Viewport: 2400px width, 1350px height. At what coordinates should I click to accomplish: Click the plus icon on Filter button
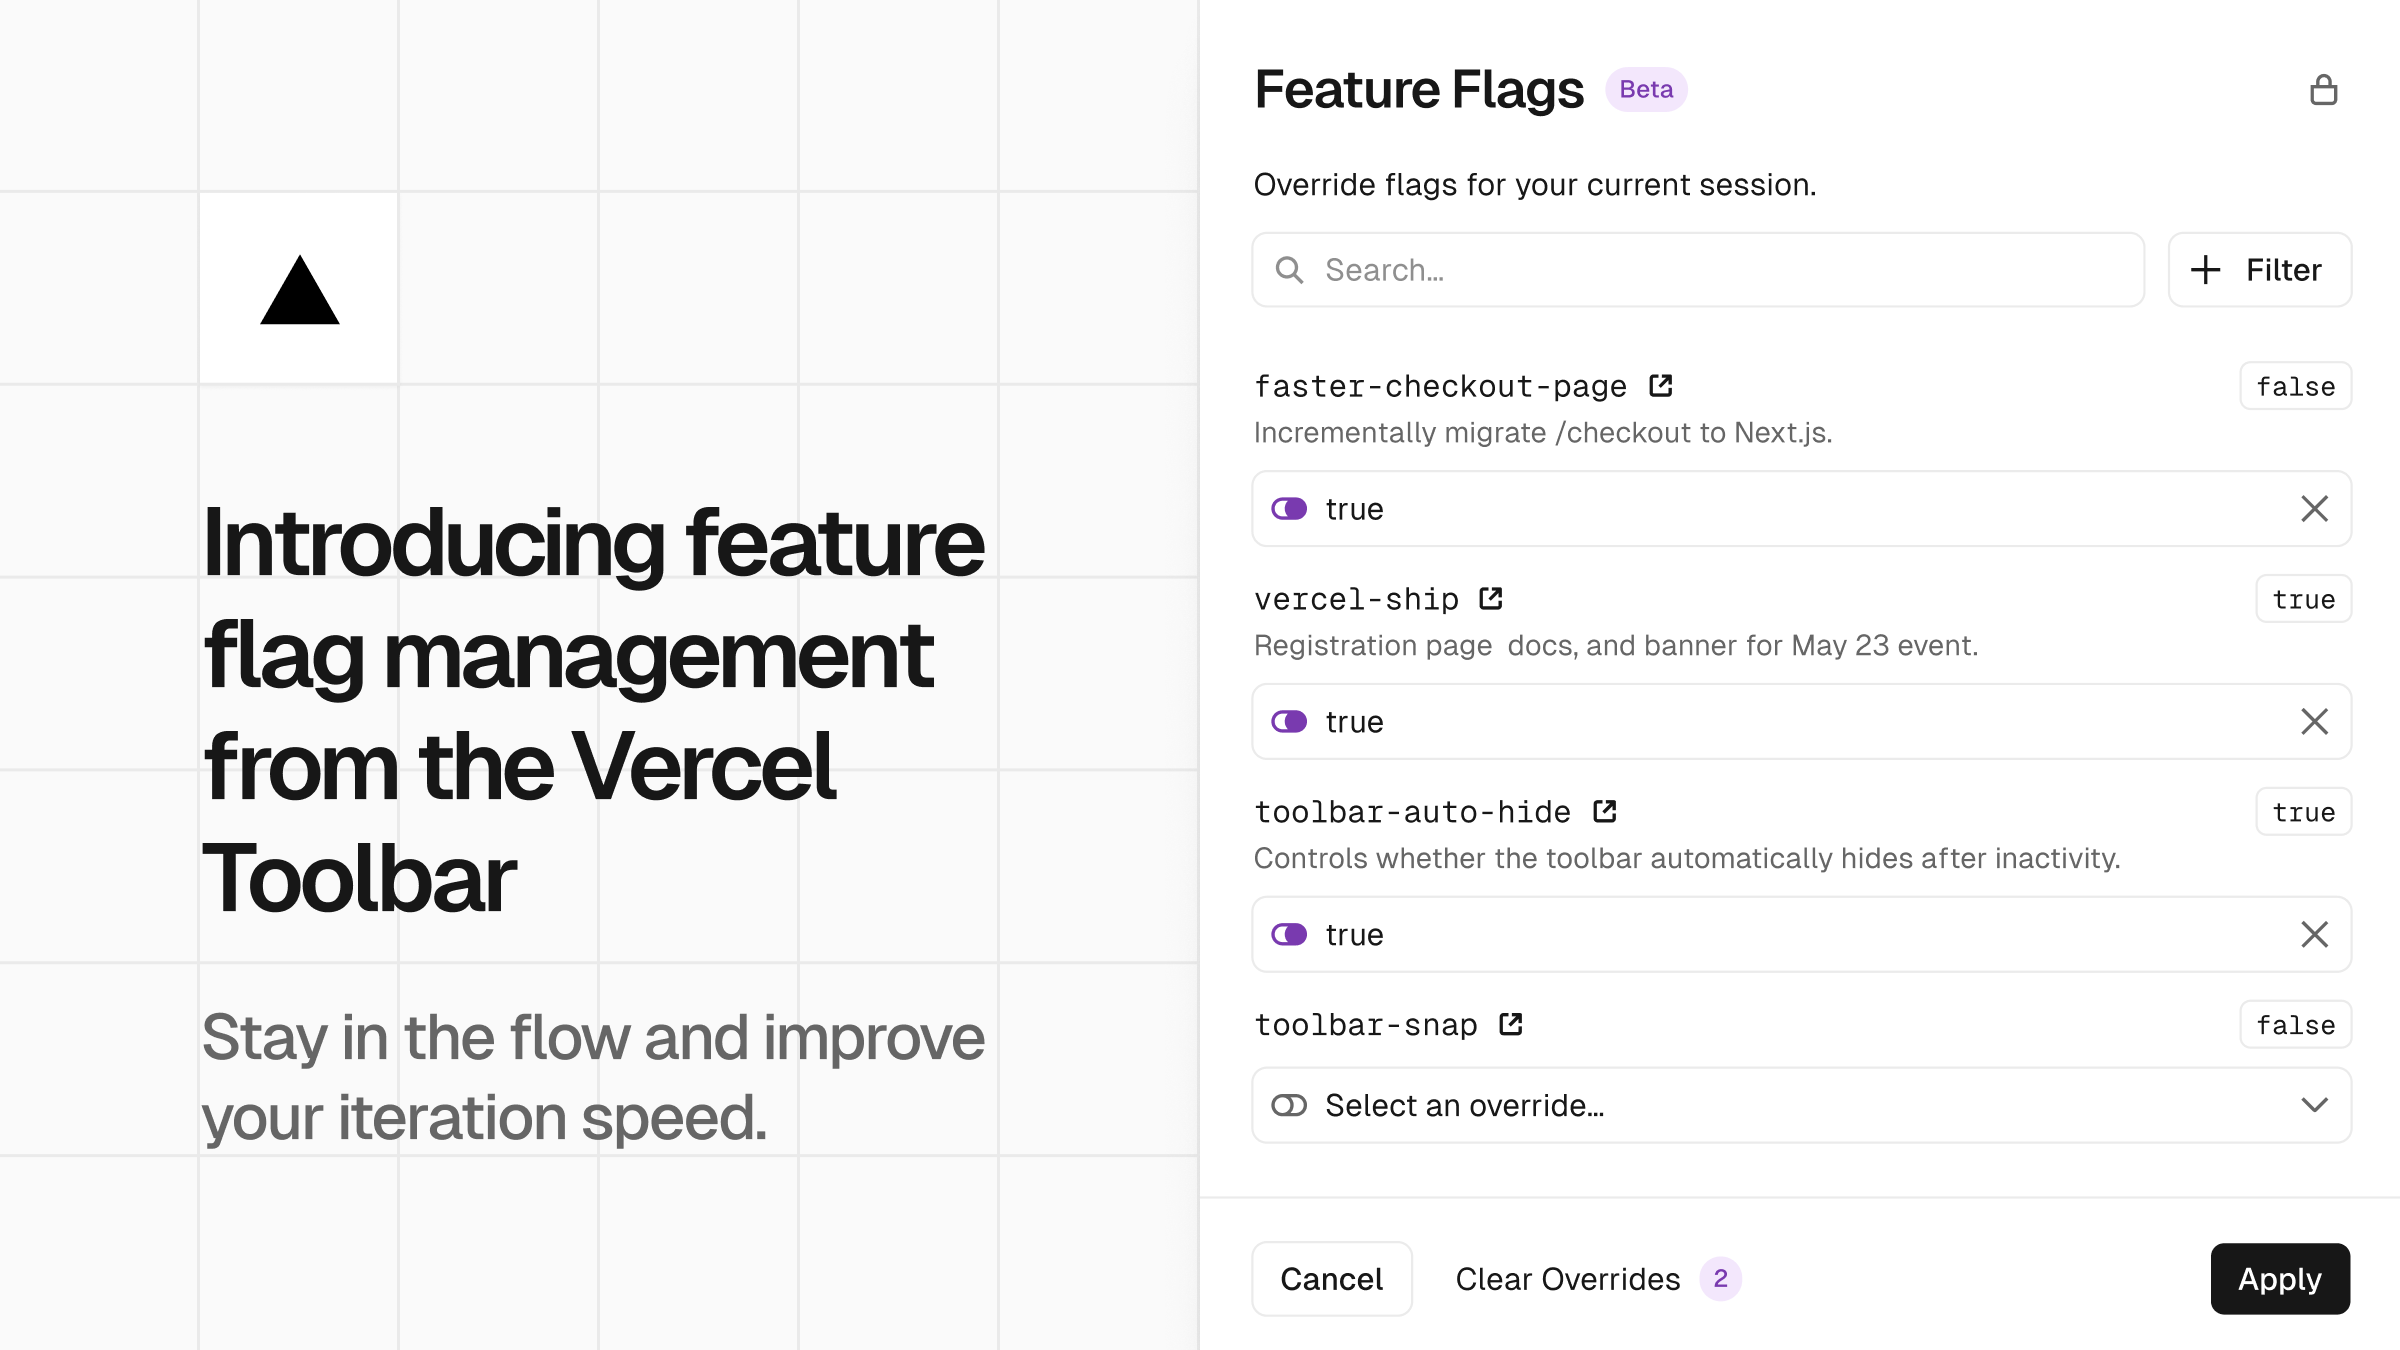(x=2205, y=270)
